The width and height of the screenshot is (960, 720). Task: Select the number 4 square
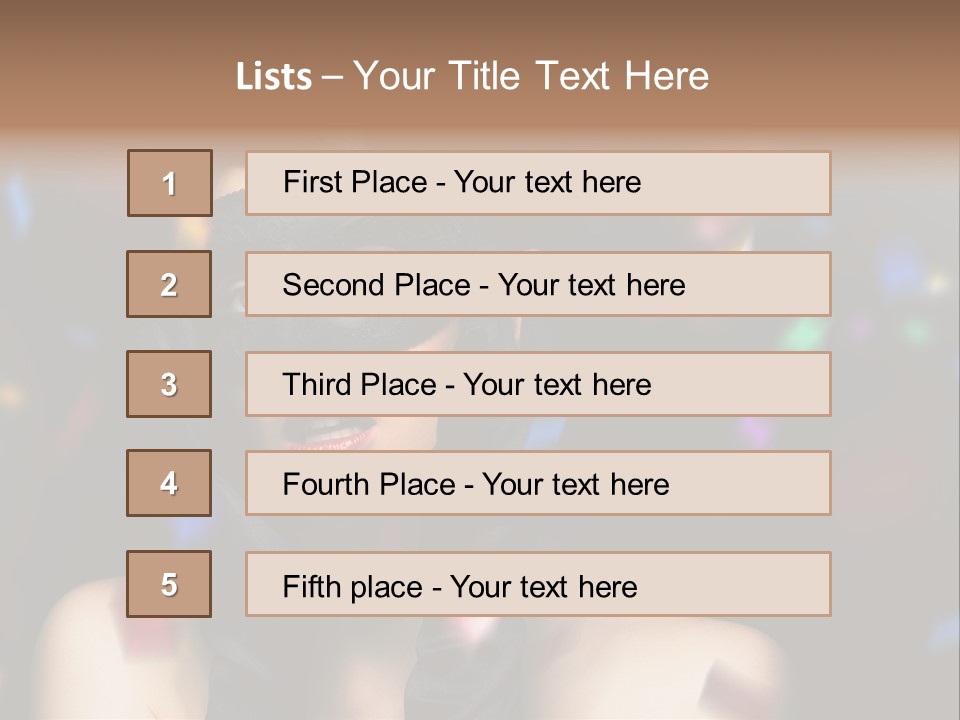pos(169,483)
